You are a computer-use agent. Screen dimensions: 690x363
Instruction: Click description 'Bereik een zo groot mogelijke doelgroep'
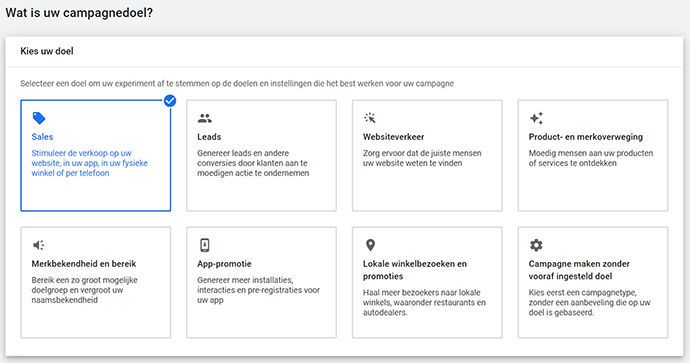point(84,290)
